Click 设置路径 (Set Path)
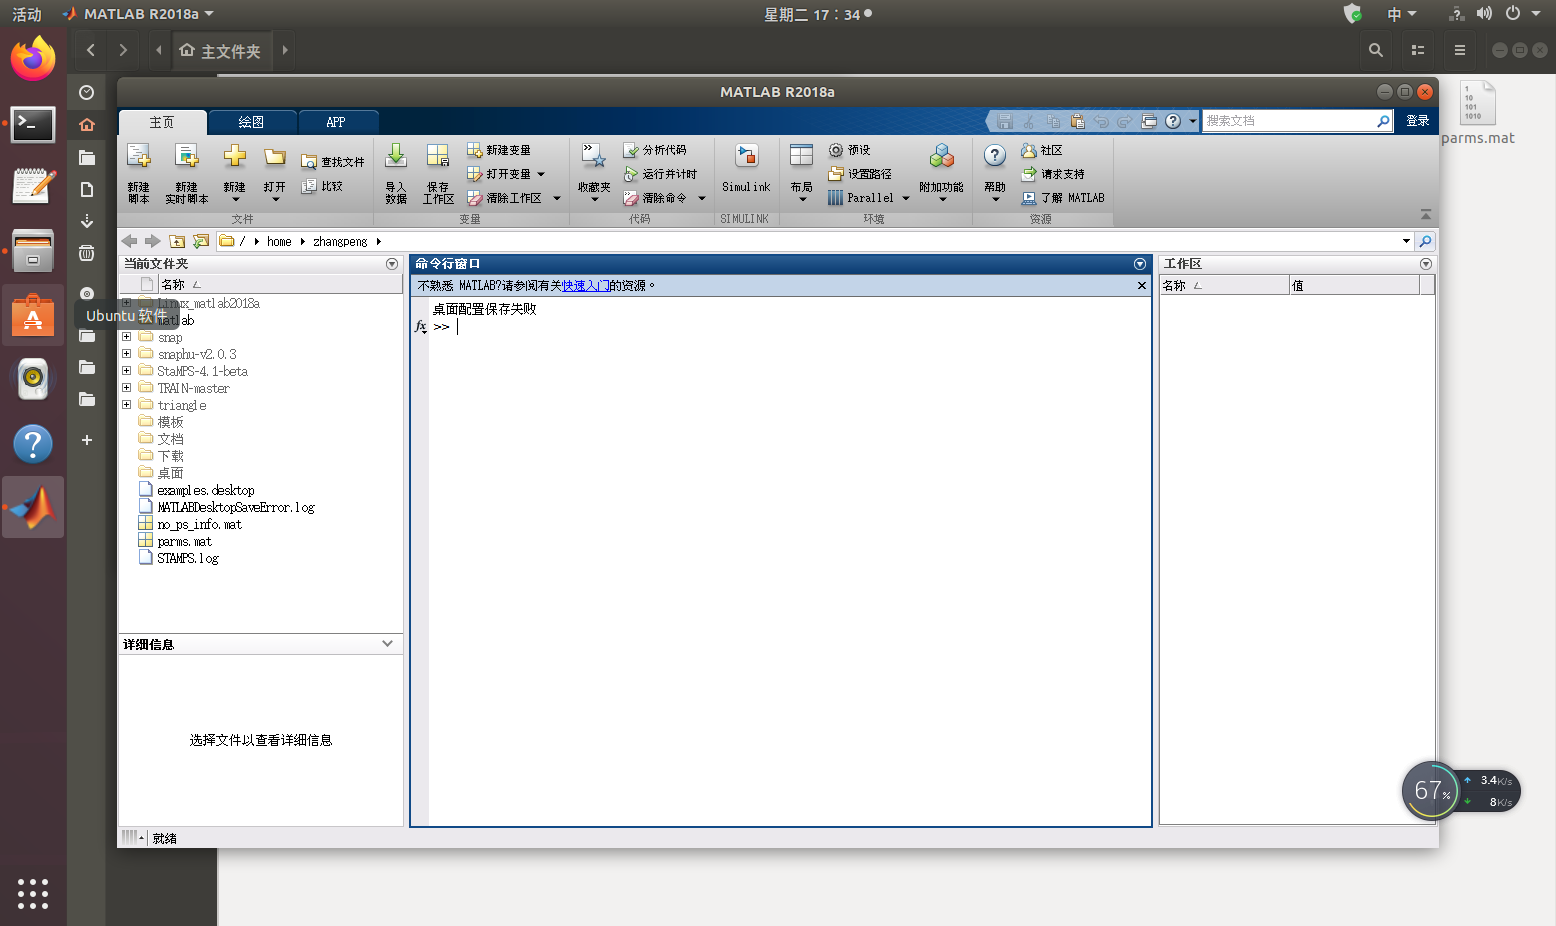 860,174
